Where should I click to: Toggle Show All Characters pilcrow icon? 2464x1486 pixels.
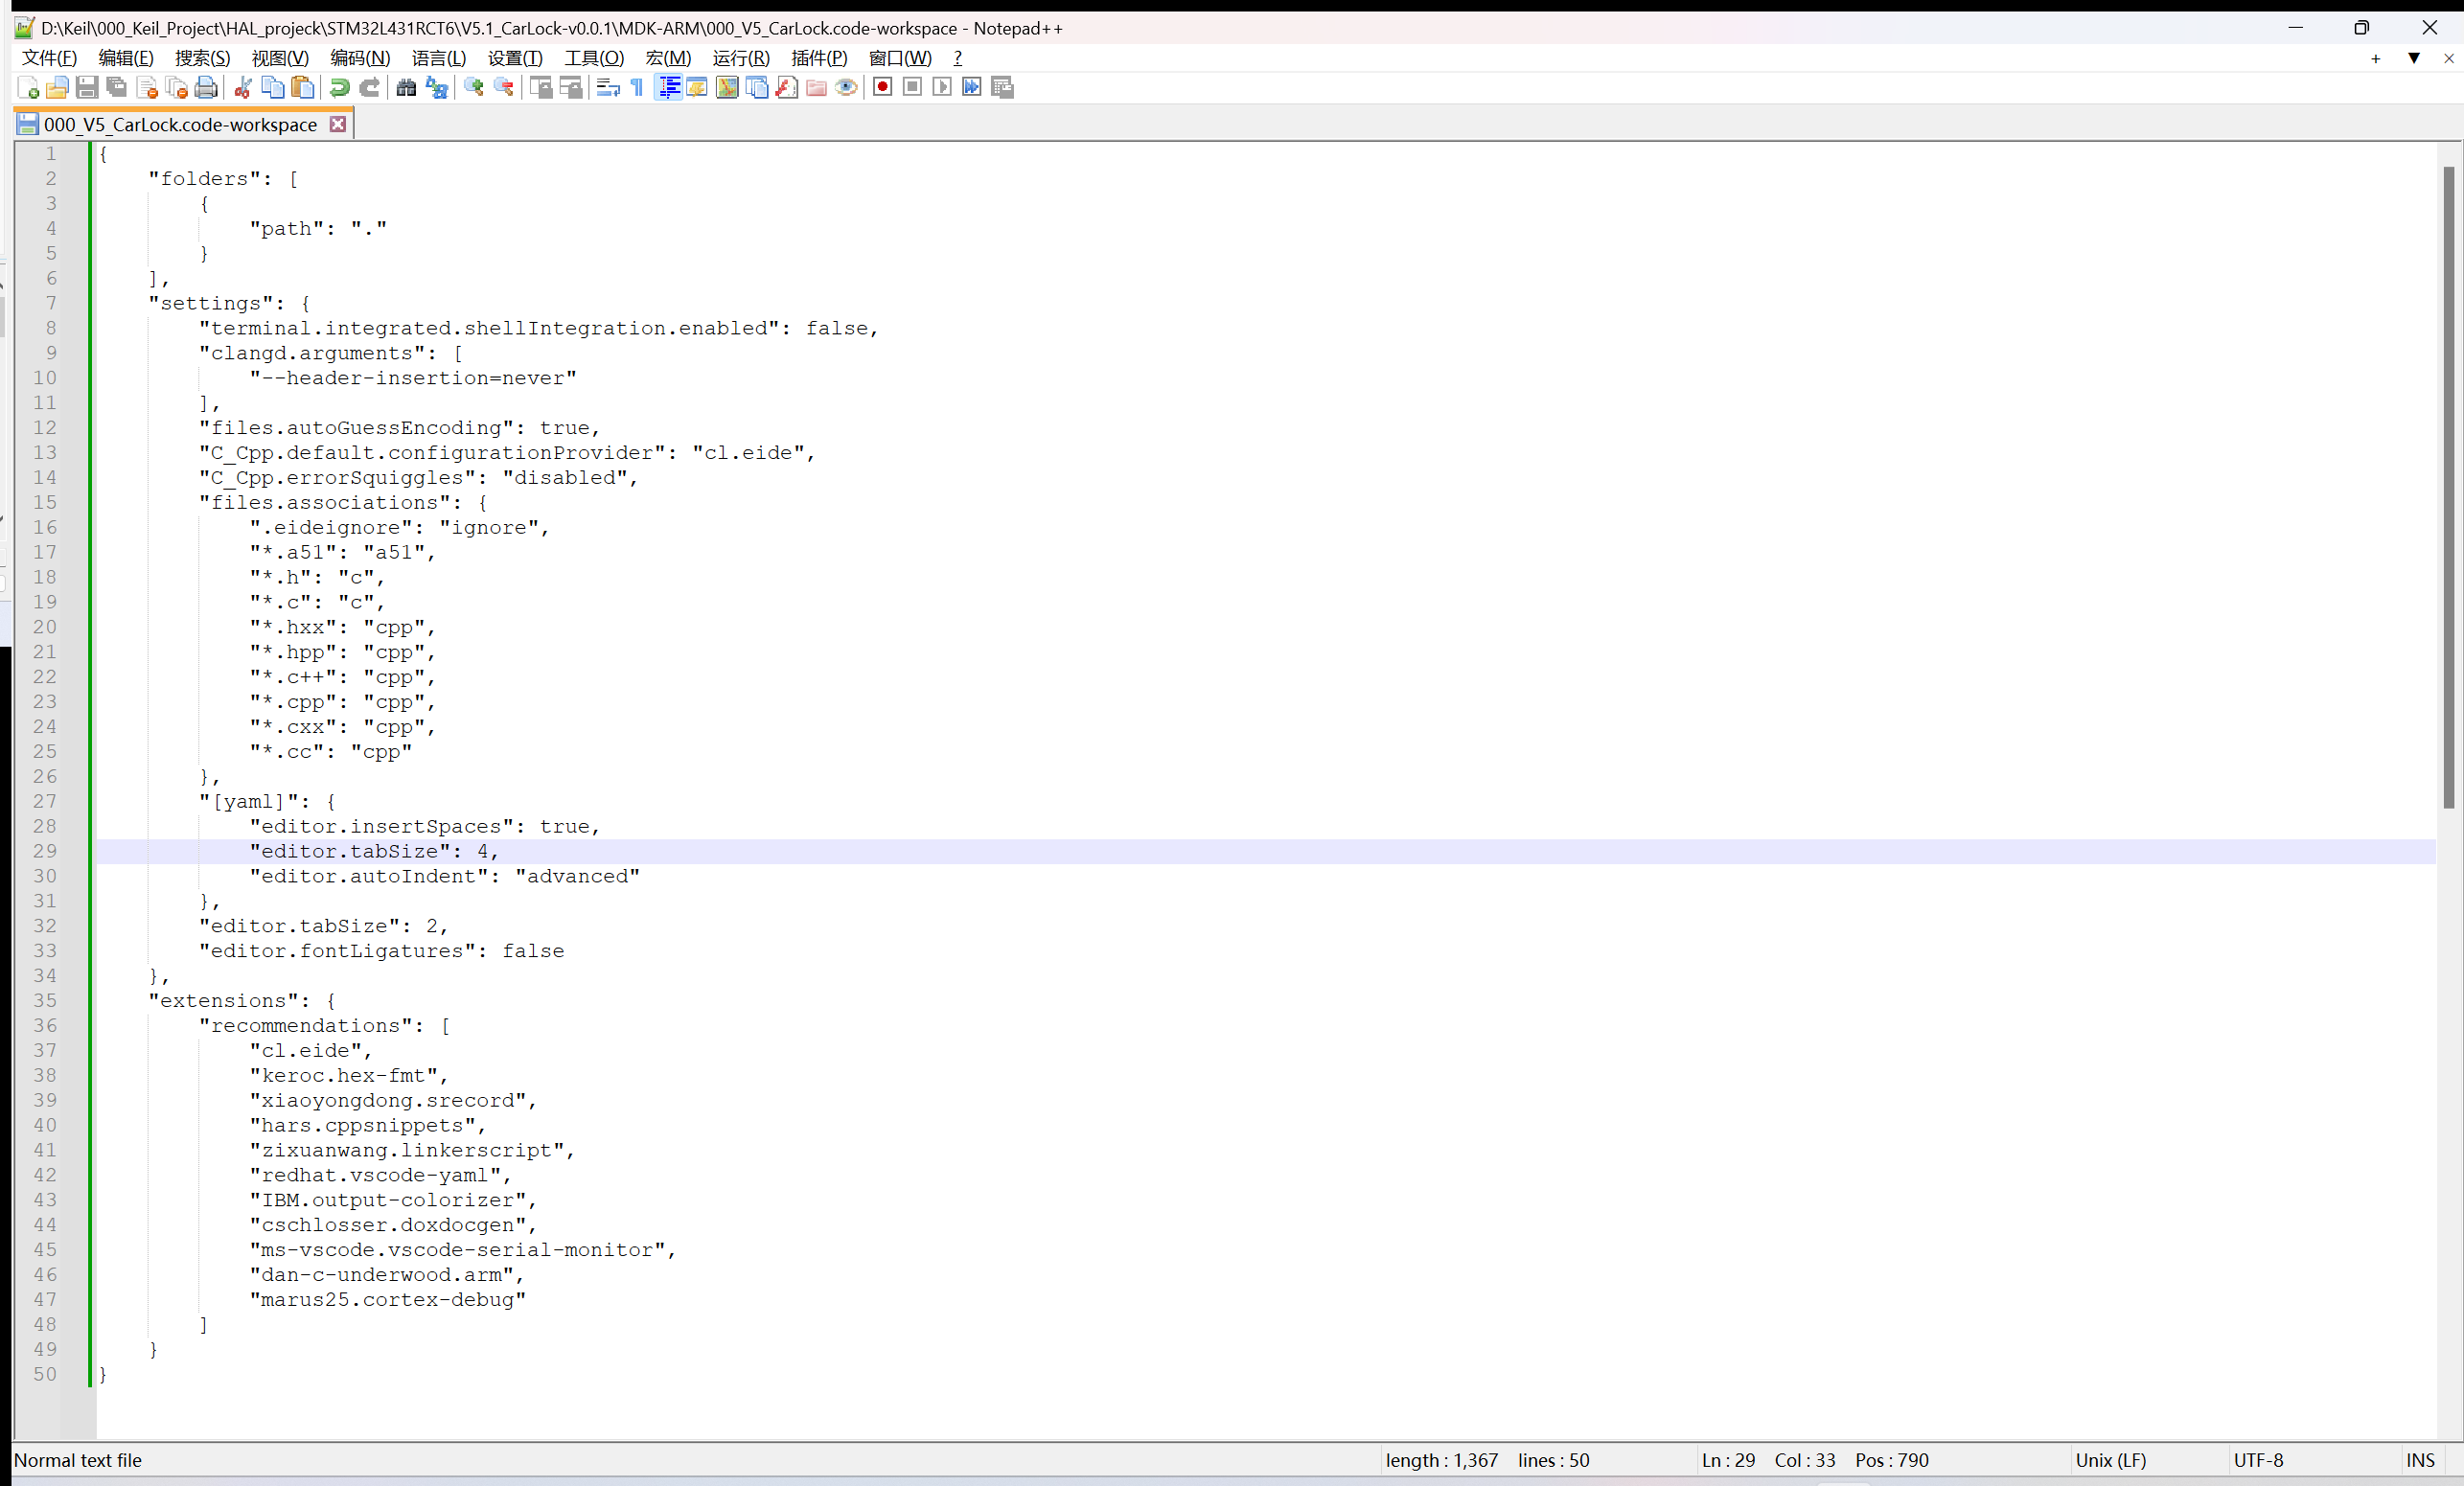tap(637, 88)
